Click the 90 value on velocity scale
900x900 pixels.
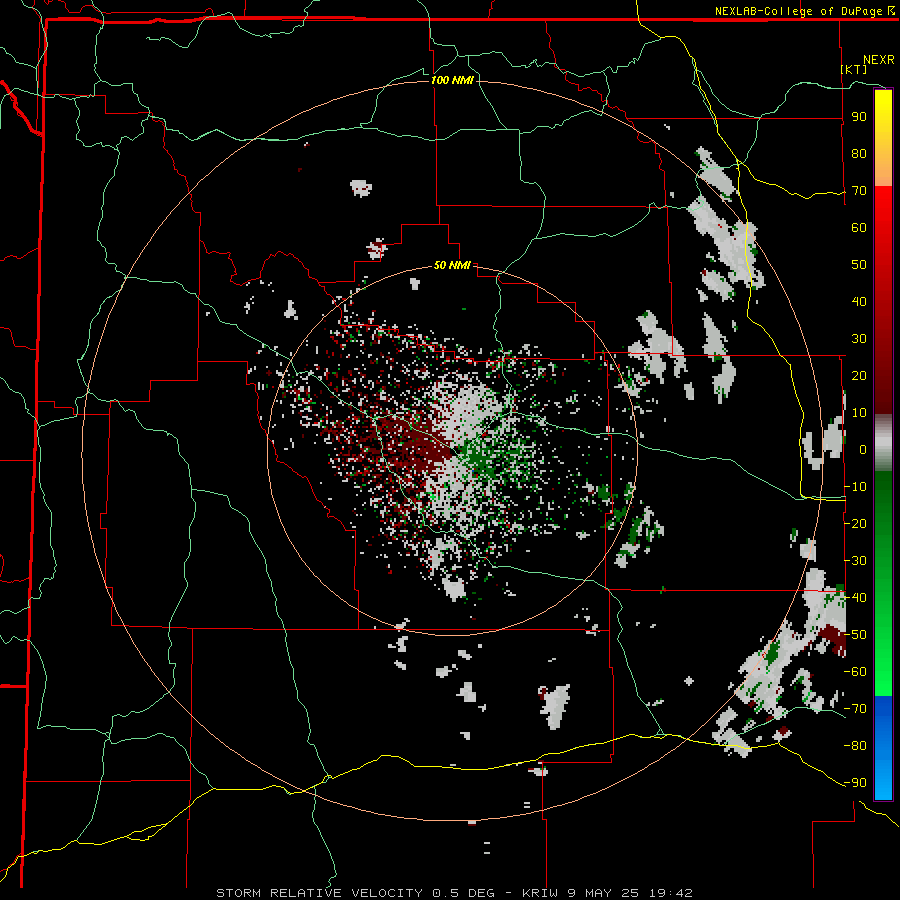(x=859, y=117)
